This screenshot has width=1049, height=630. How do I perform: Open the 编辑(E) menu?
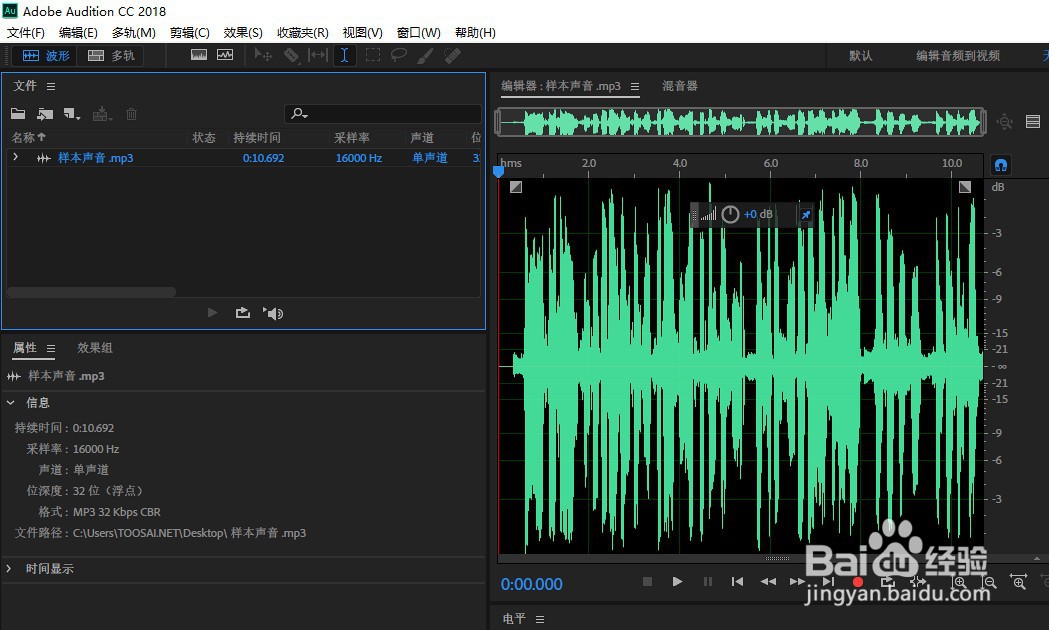pyautogui.click(x=78, y=33)
